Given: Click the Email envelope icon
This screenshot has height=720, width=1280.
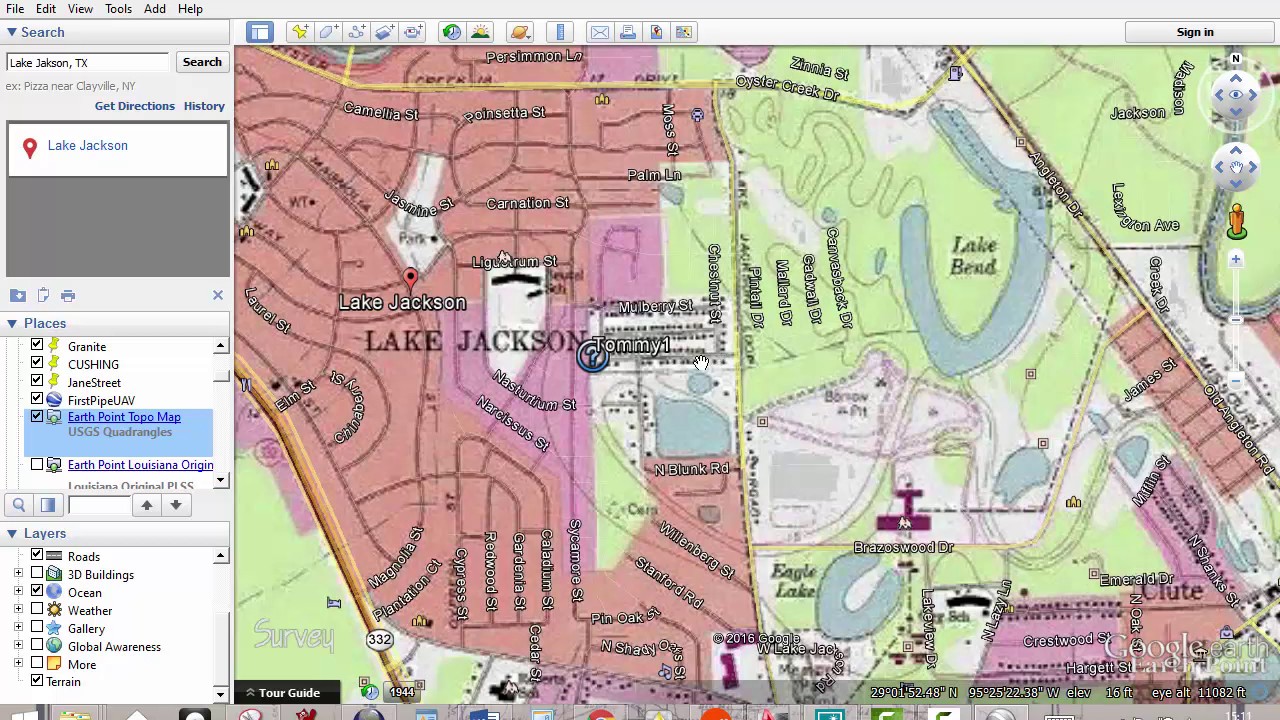Looking at the screenshot, I should (600, 32).
